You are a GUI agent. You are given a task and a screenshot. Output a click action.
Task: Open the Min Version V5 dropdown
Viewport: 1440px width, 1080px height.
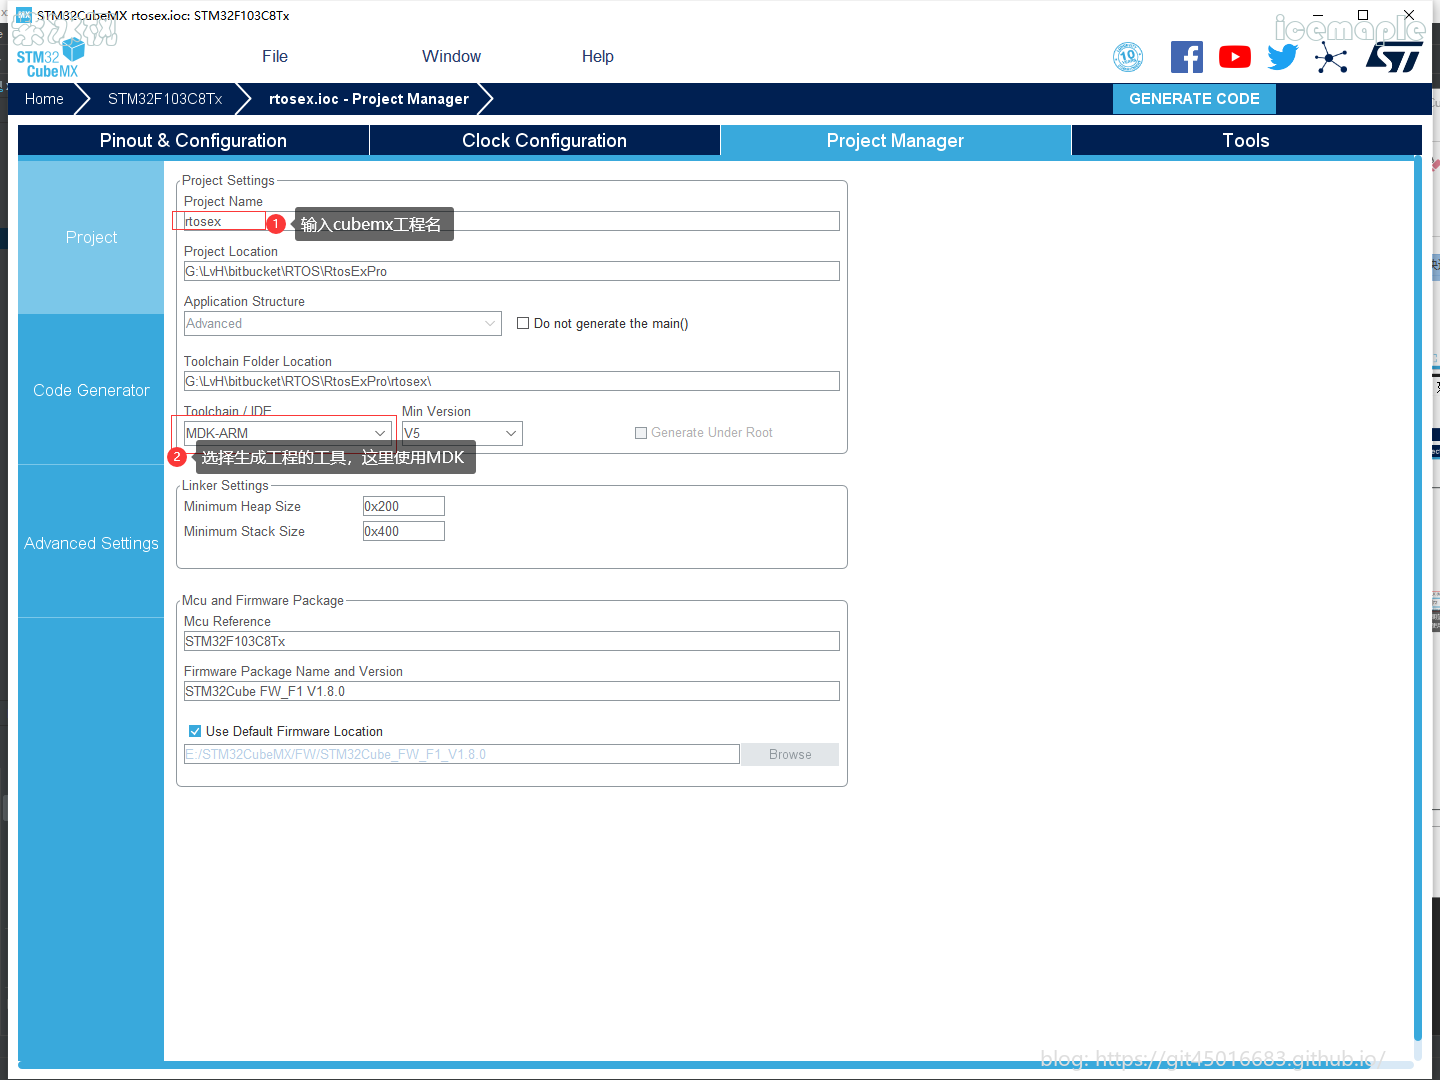pyautogui.click(x=462, y=433)
